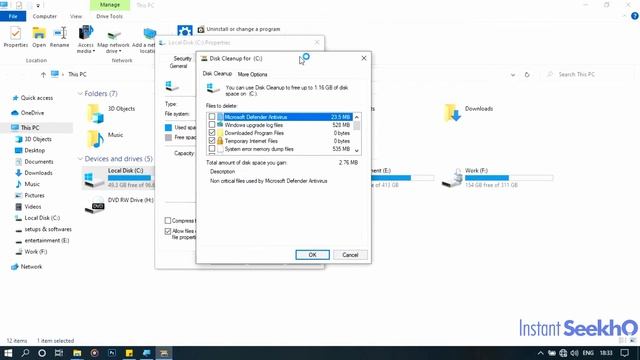The image size is (640, 360).
Task: Toggle Allow files indexing checkbox
Action: pyautogui.click(x=168, y=231)
